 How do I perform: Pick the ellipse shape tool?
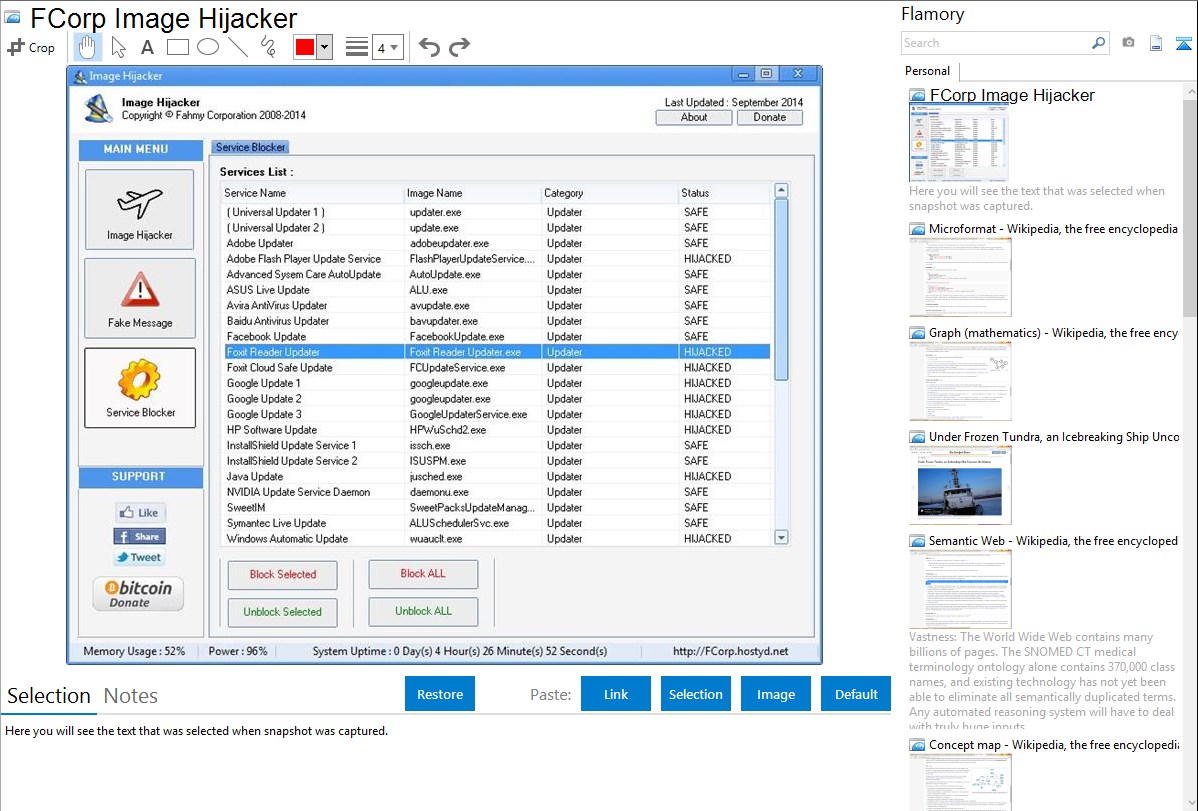click(x=208, y=47)
